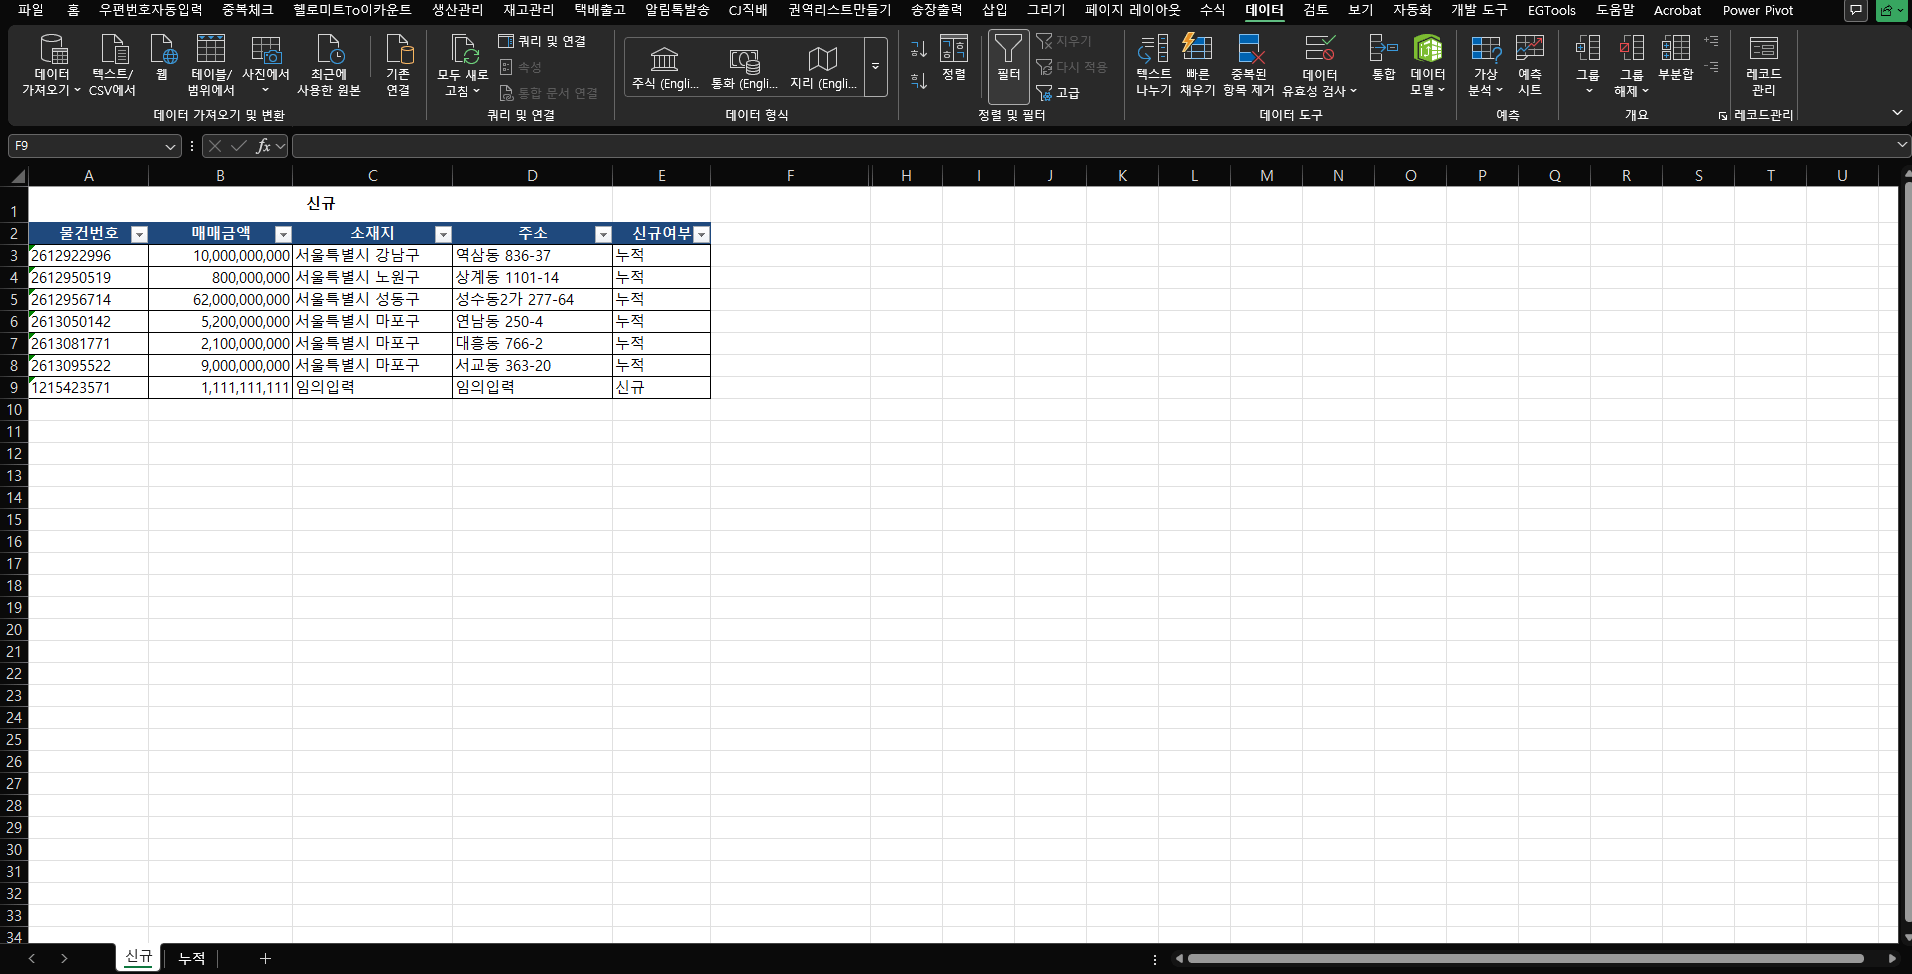Expand the 신규여부 column filter dropdown
This screenshot has width=1912, height=974.
click(x=701, y=234)
